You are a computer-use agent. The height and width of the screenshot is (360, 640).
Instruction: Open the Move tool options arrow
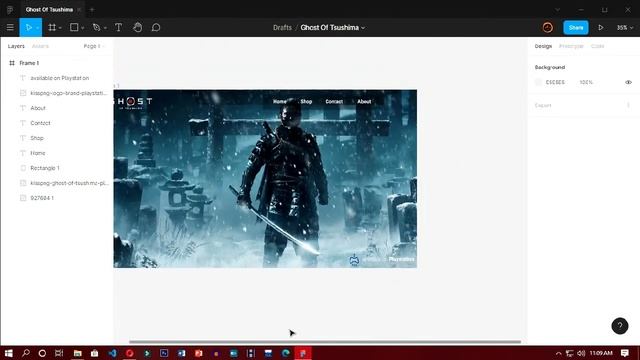(x=37, y=28)
